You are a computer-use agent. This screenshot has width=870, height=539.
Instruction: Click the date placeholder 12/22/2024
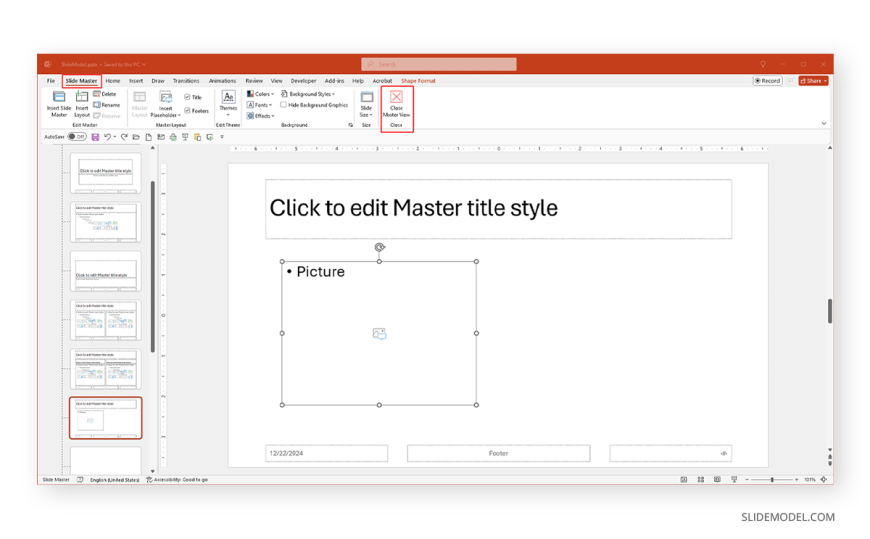point(326,454)
